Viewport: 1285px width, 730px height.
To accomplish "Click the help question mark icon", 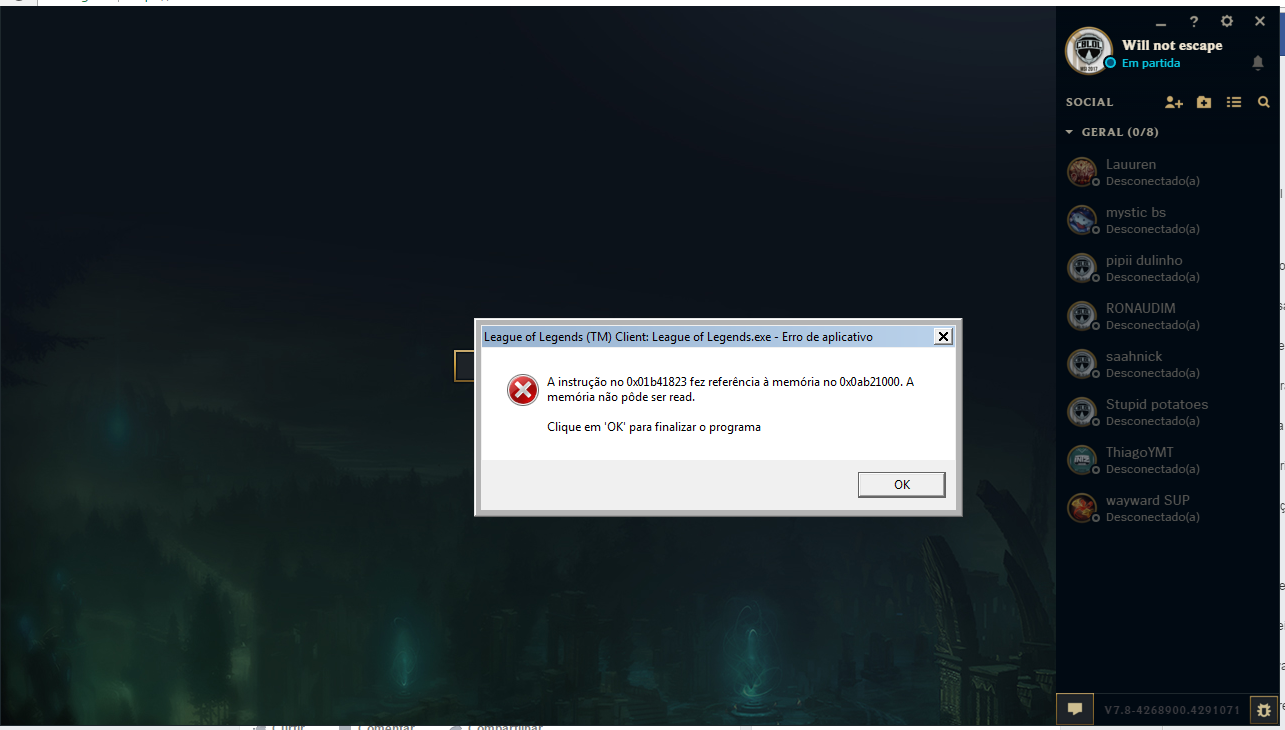I will point(1194,21).
